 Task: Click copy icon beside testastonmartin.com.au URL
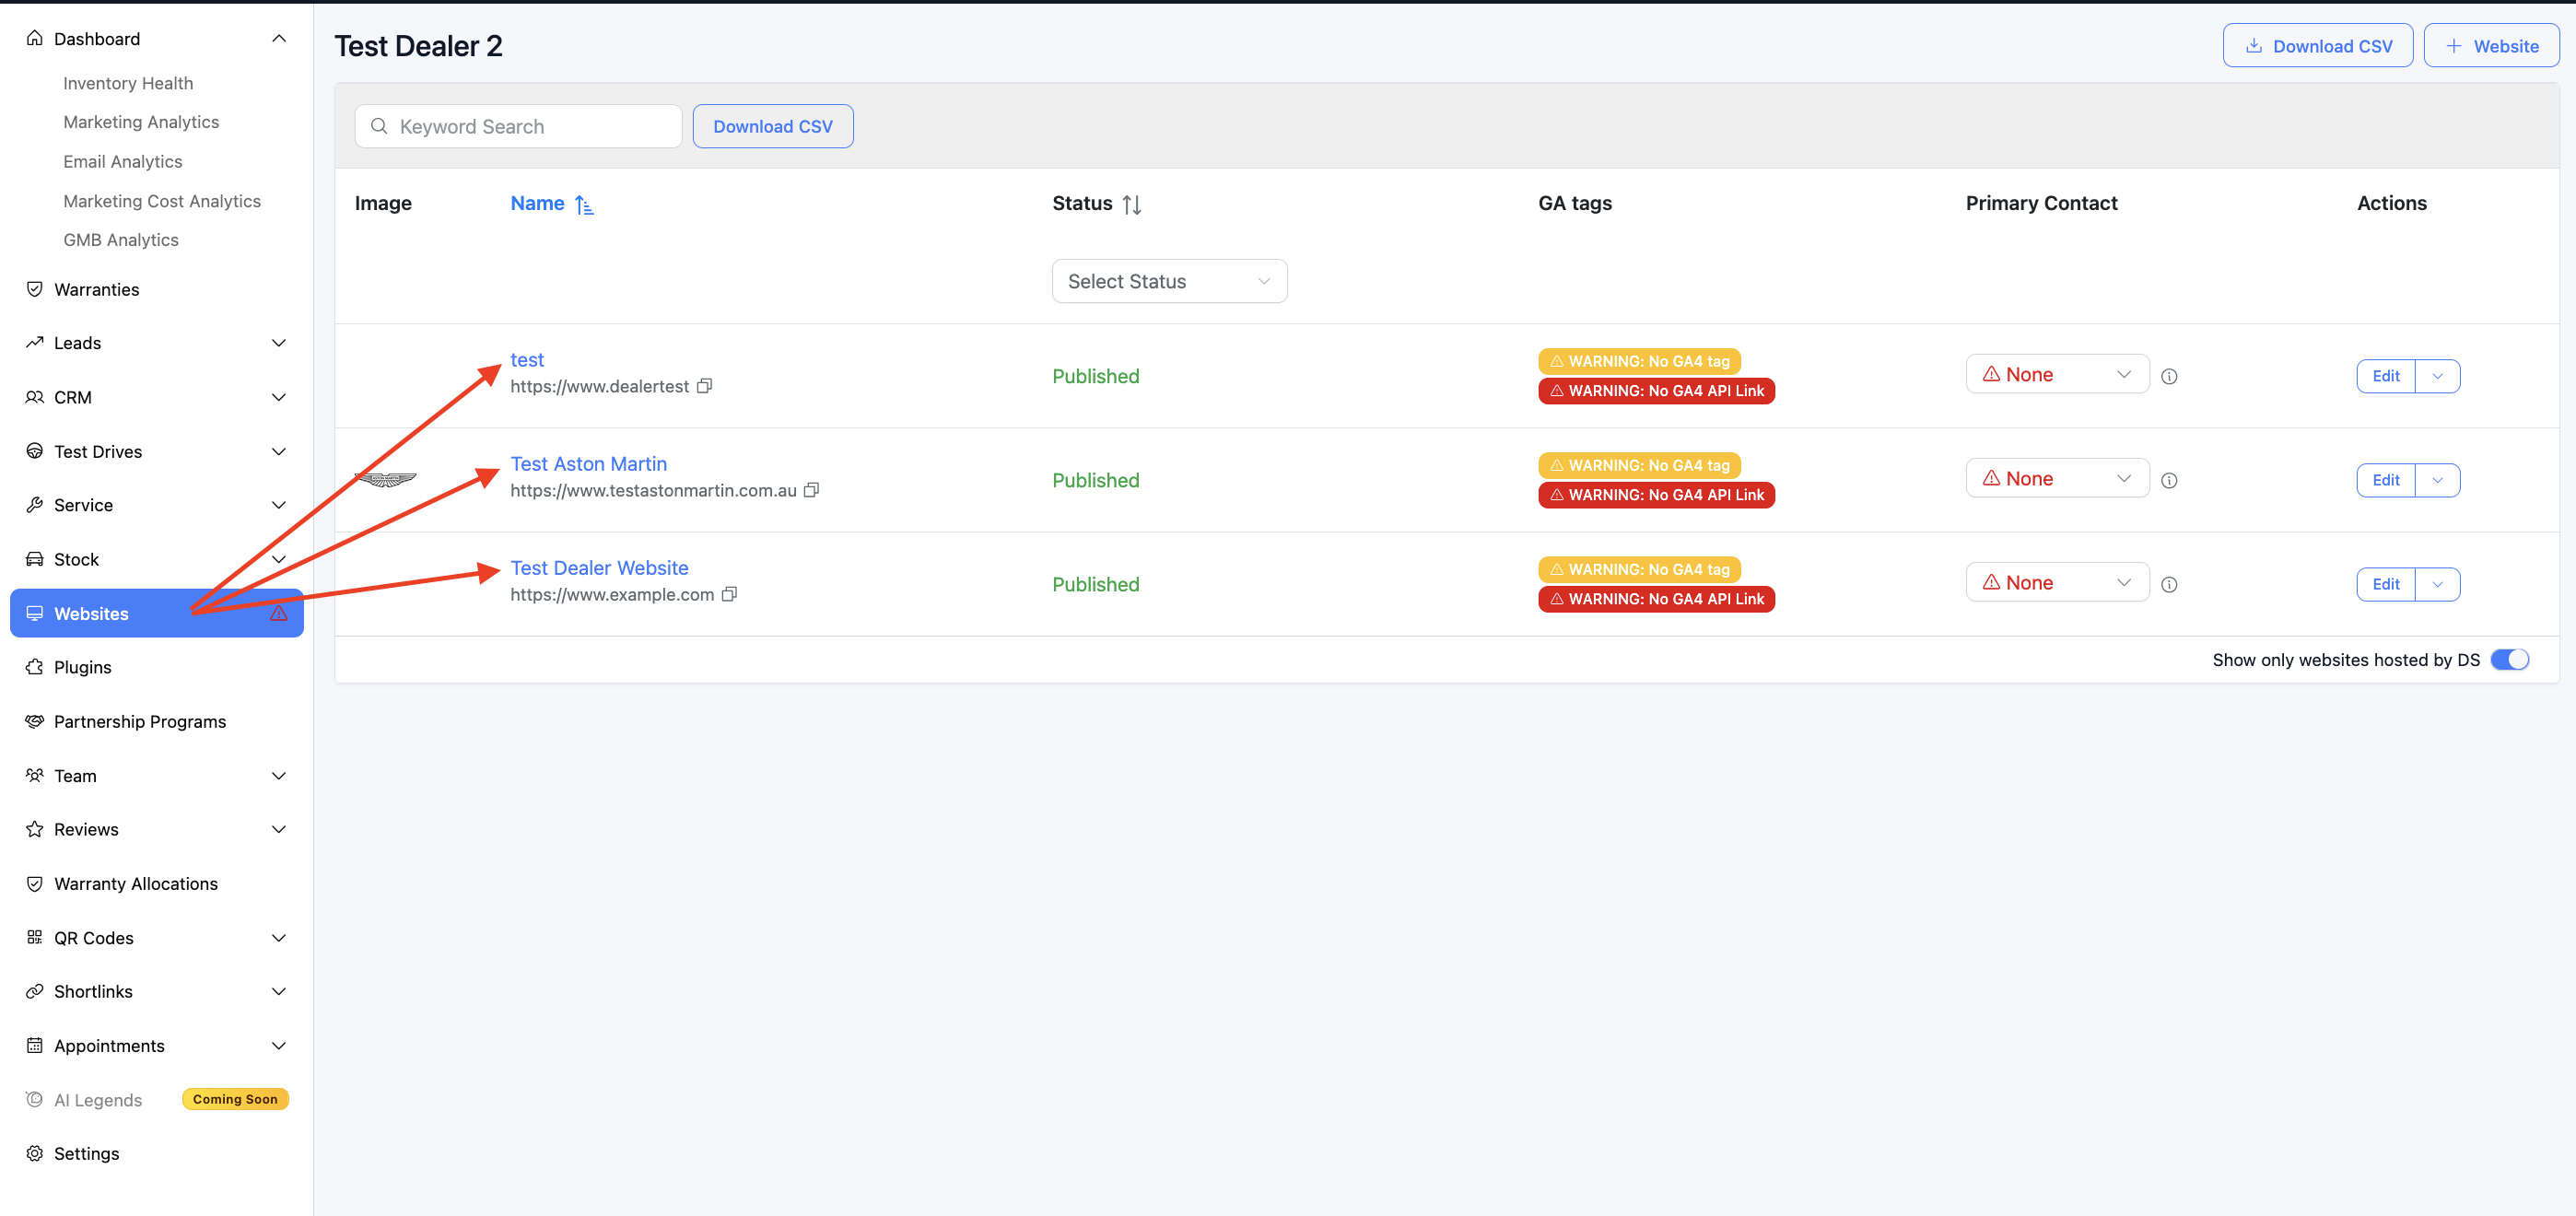coord(811,490)
